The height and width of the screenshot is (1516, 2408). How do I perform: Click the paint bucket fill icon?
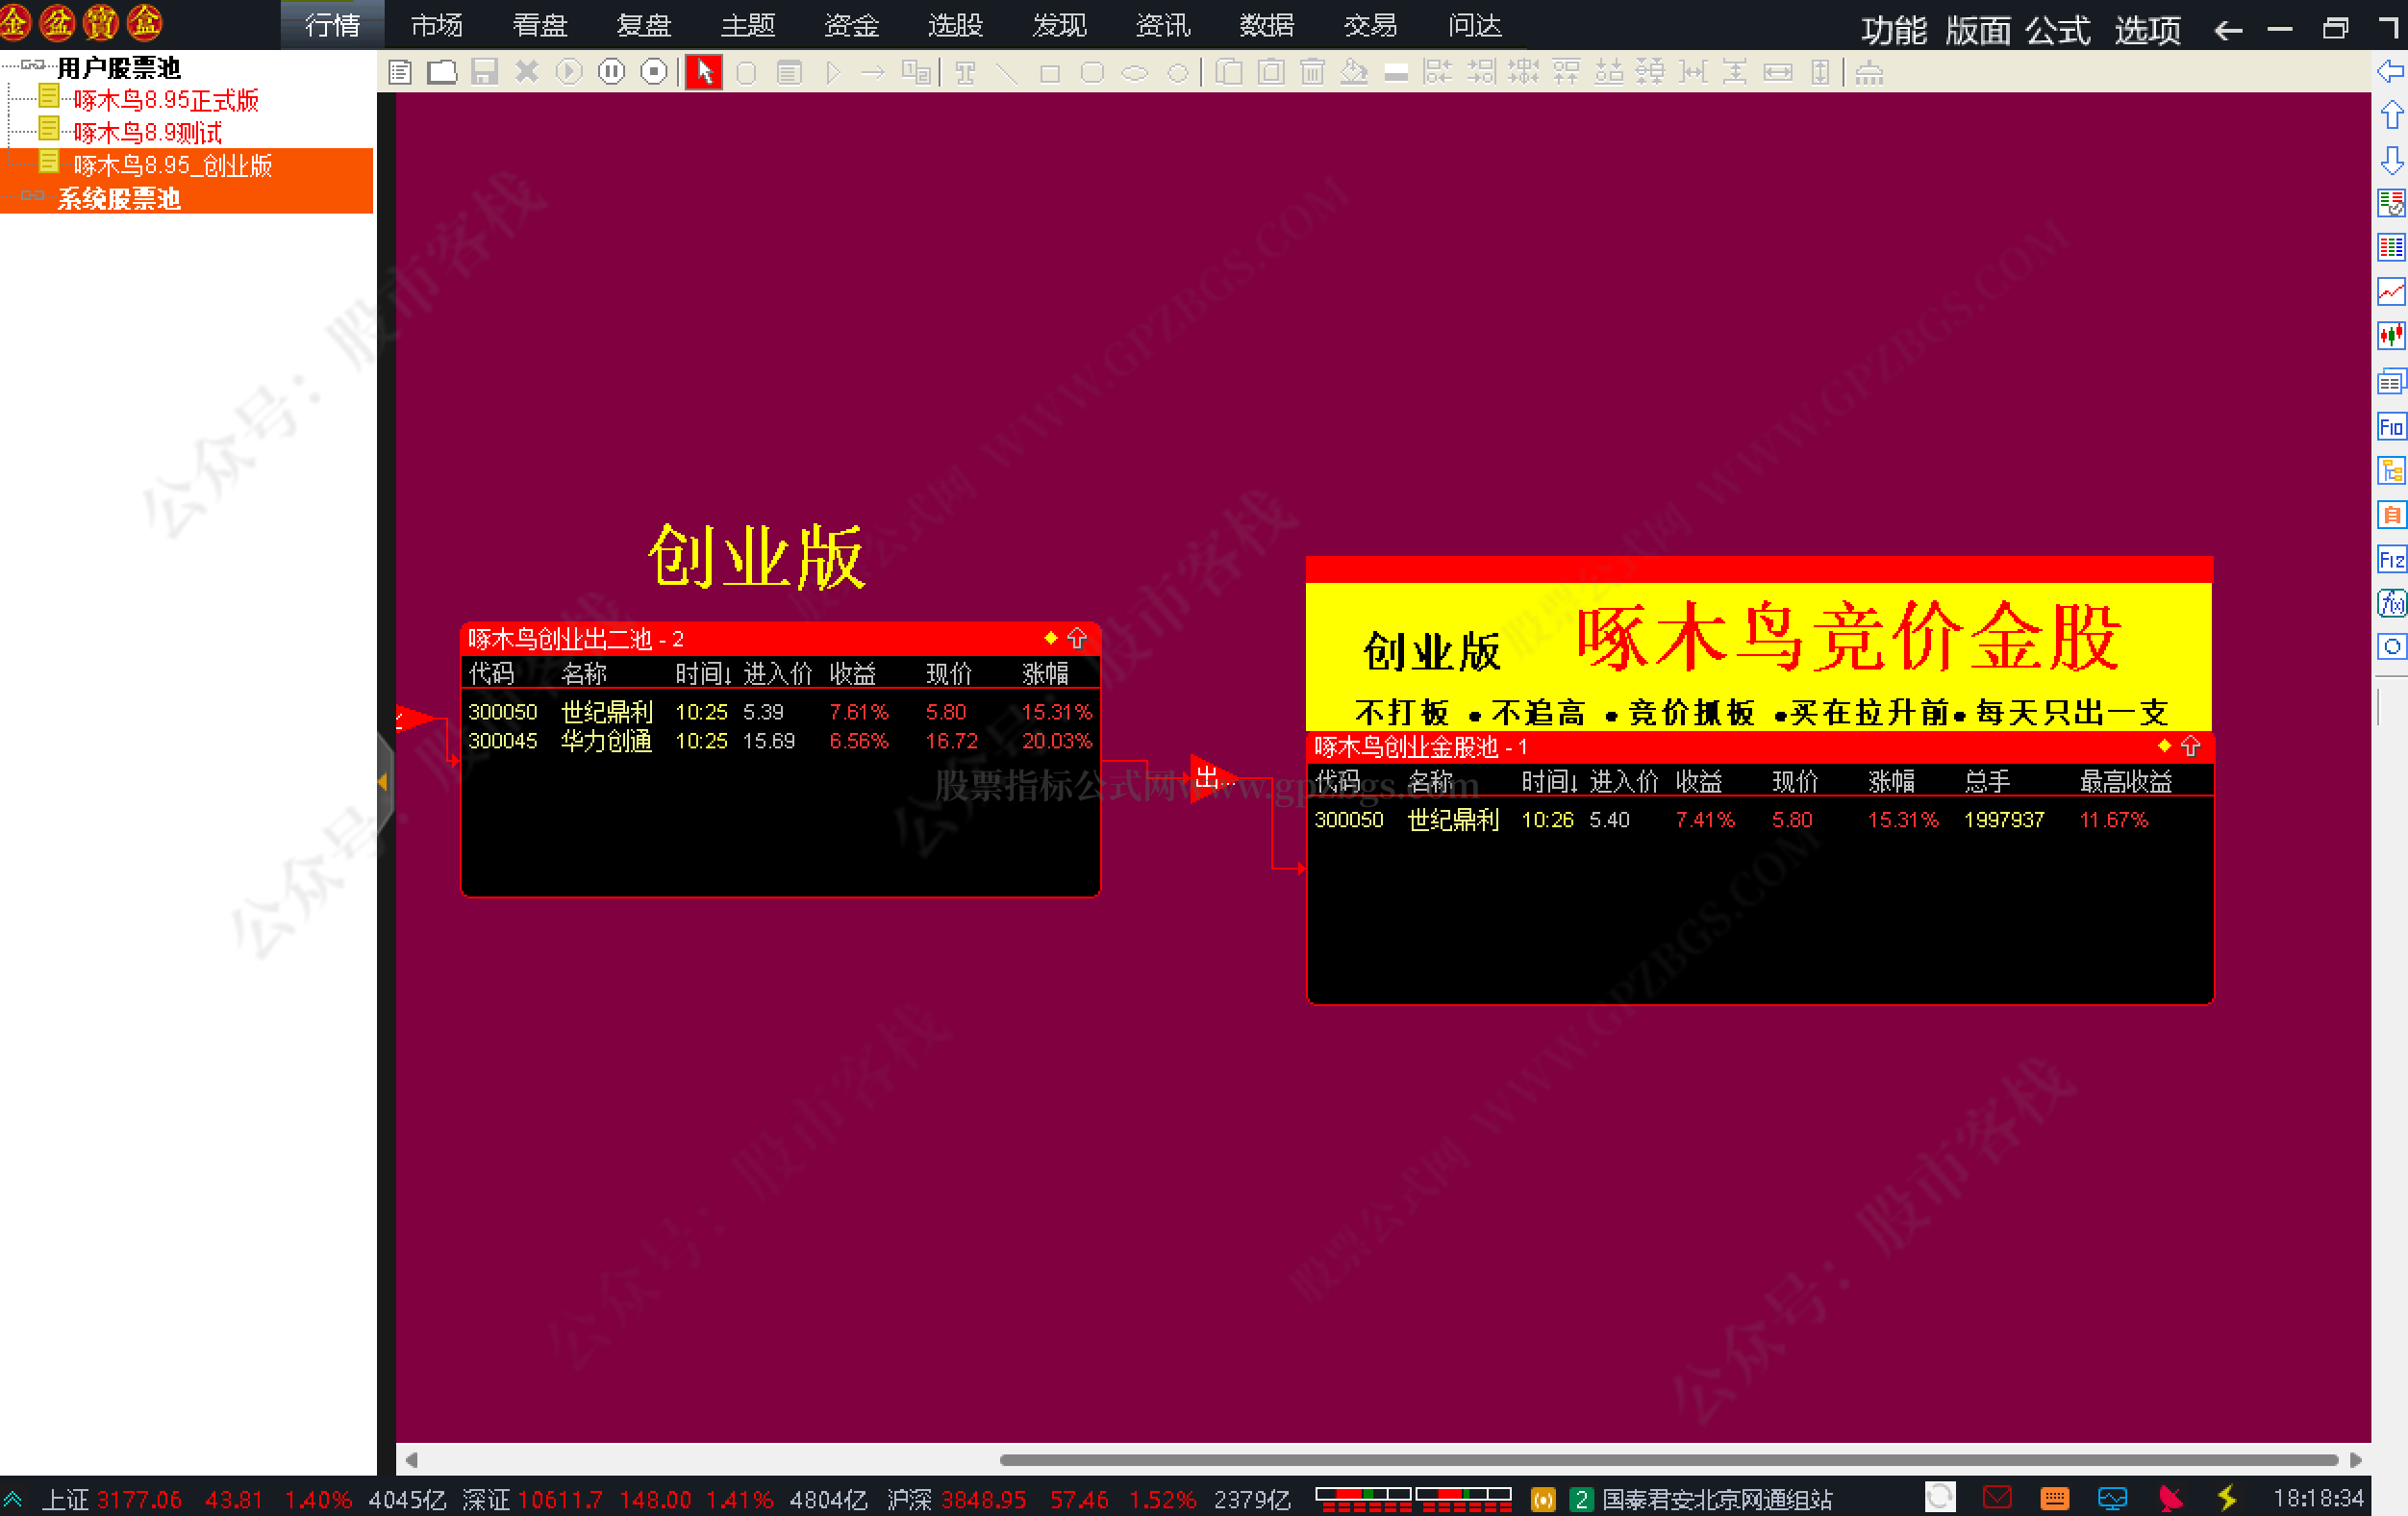(x=1354, y=72)
